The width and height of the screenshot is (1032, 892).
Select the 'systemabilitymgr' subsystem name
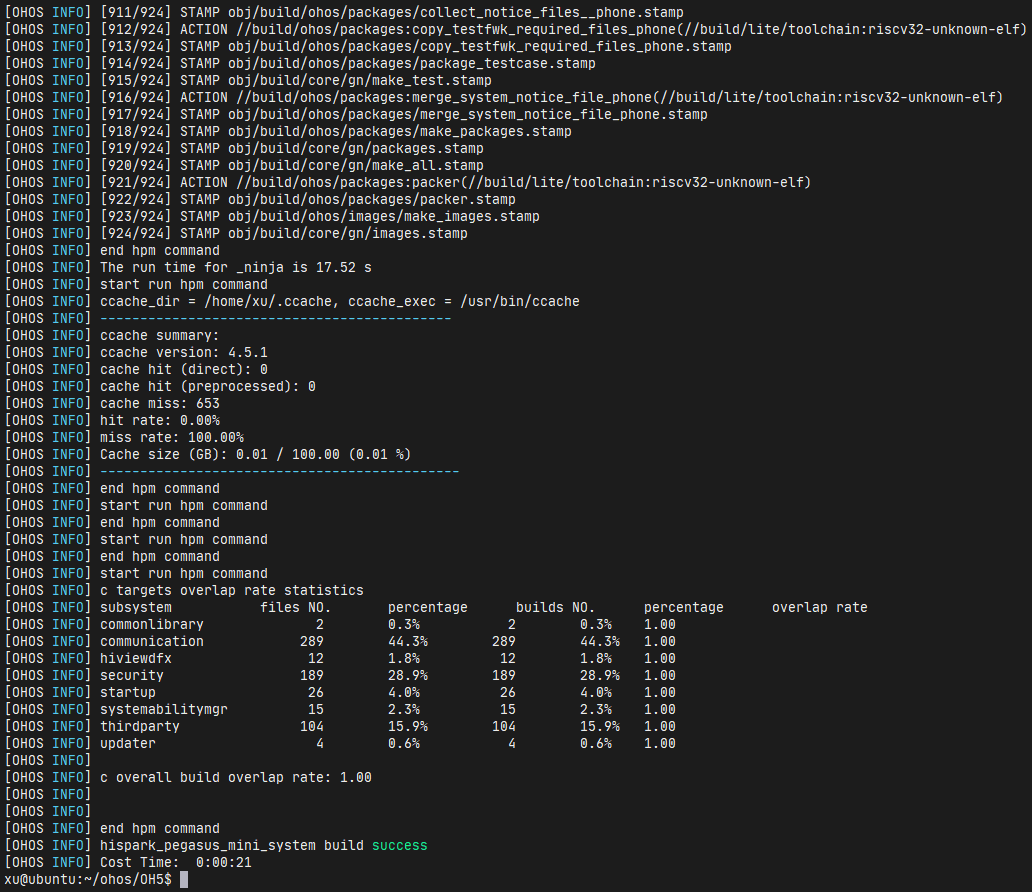click(164, 709)
